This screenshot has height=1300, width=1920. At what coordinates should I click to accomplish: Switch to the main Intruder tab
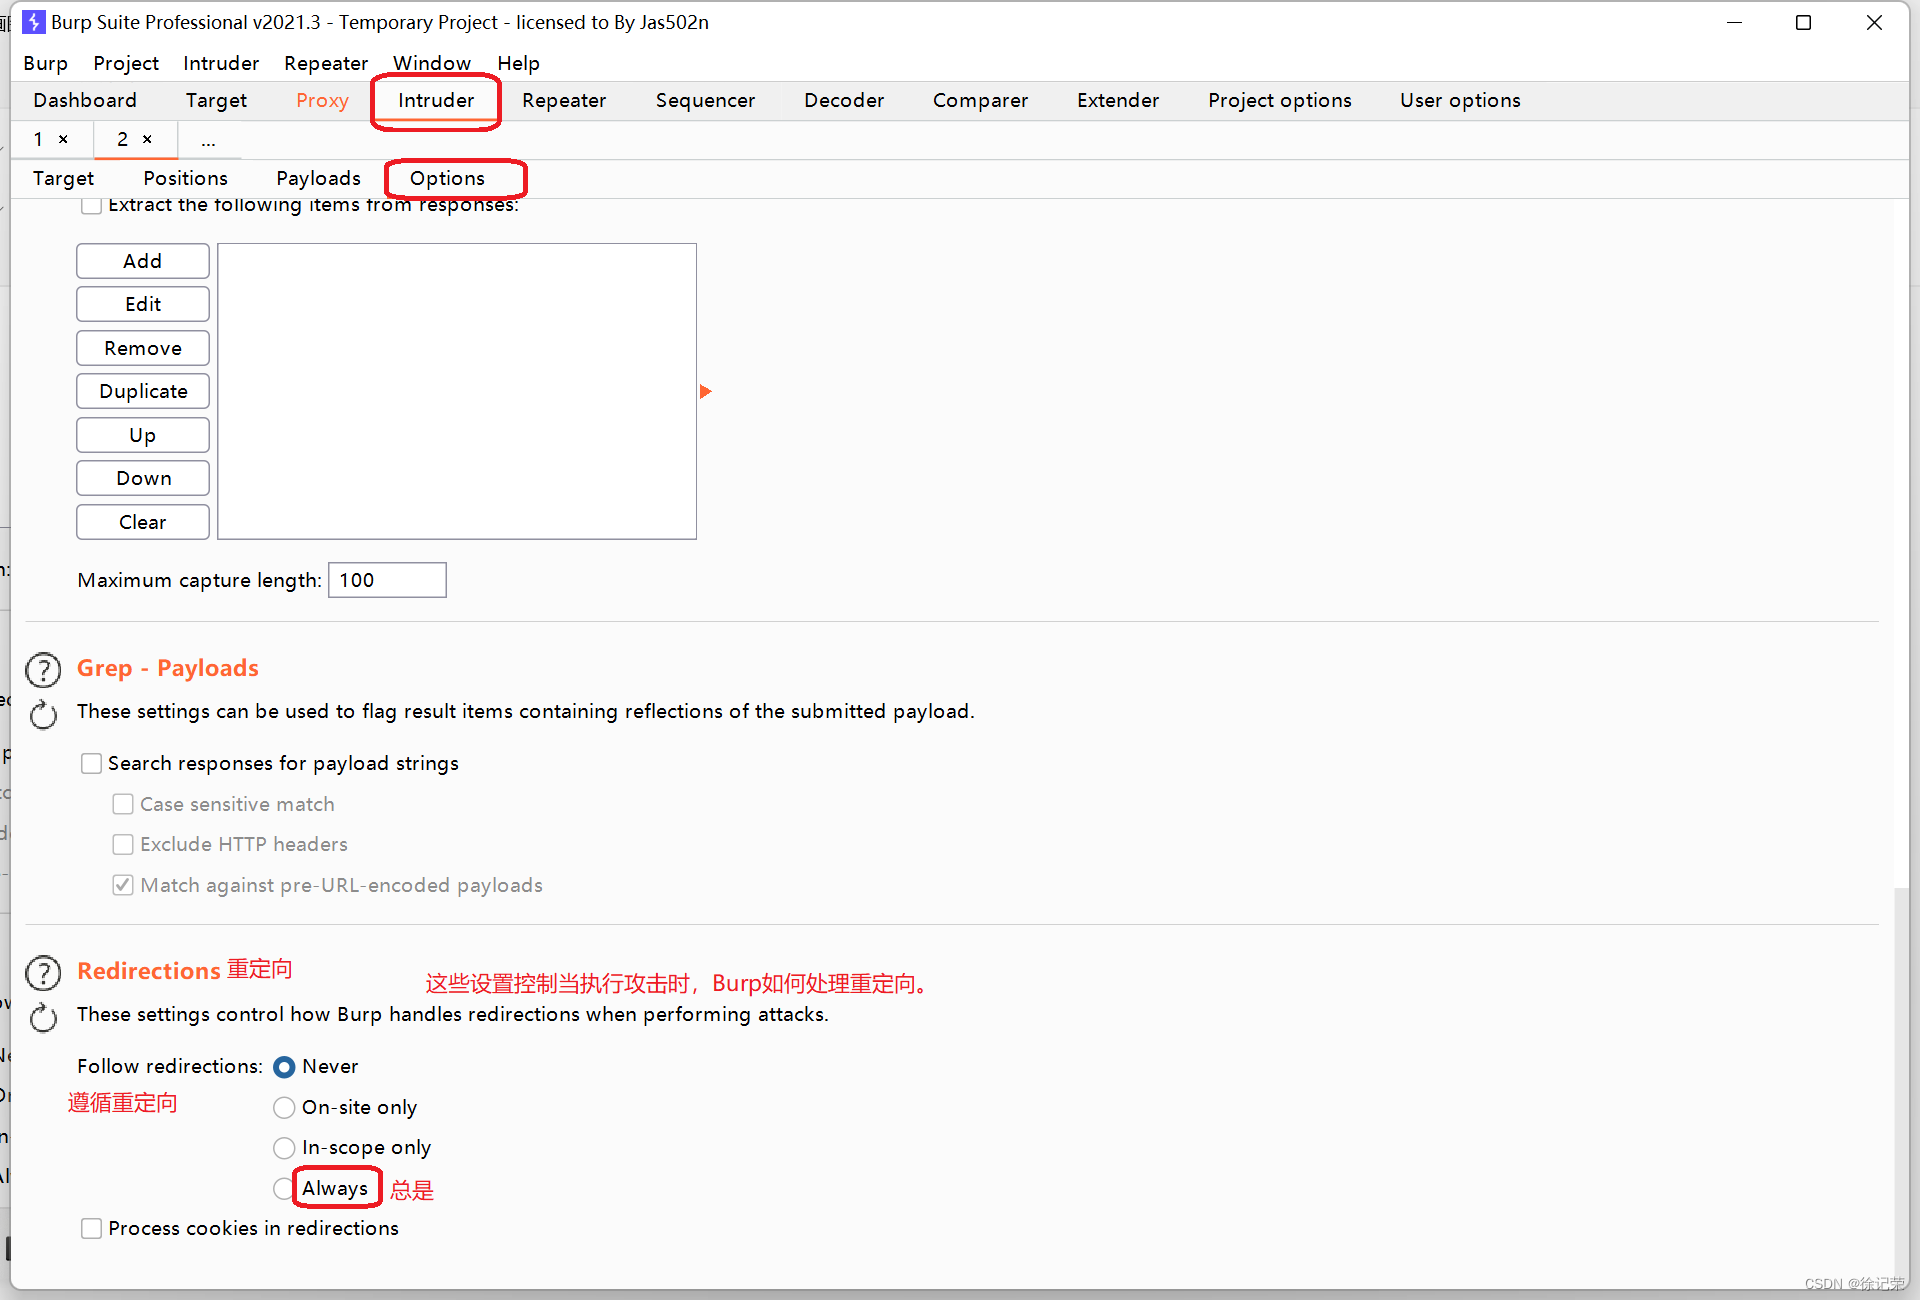pyautogui.click(x=436, y=100)
